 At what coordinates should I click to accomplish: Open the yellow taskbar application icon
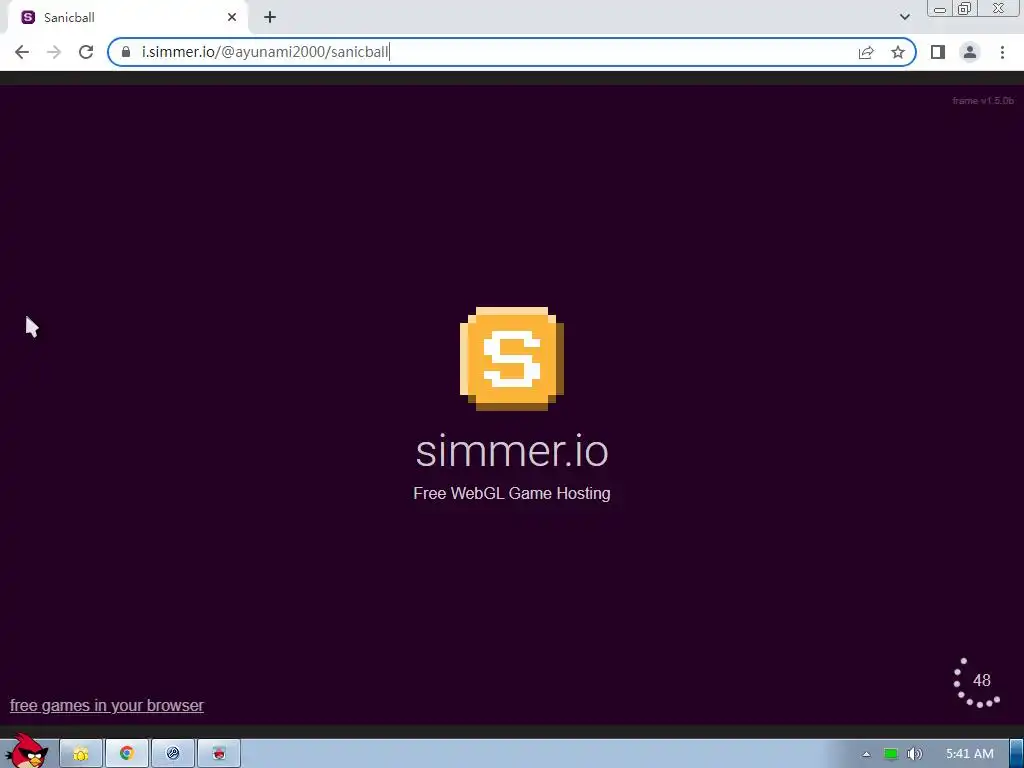tap(81, 754)
